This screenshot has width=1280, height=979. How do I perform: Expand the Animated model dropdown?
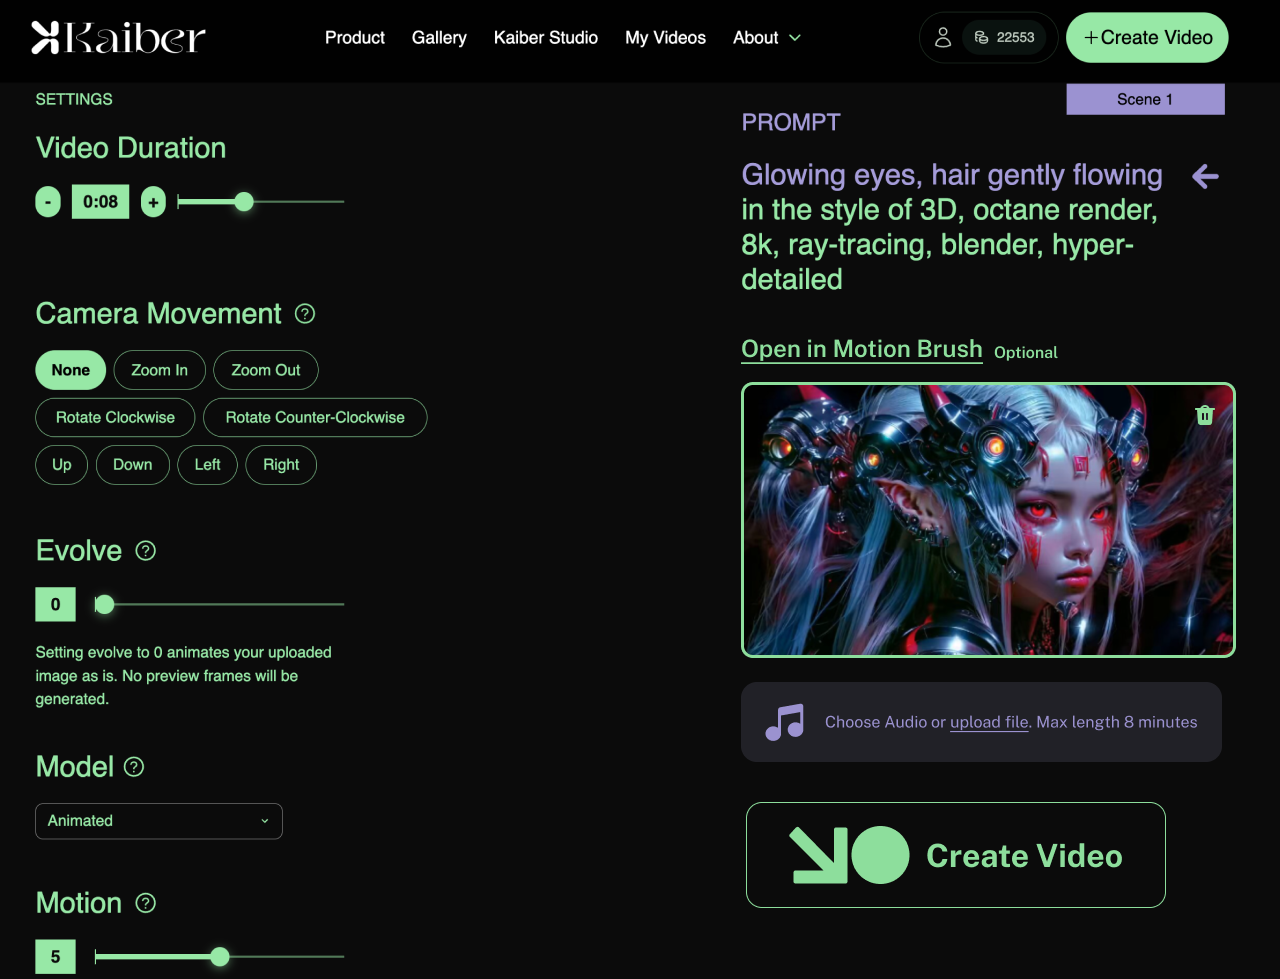(x=159, y=821)
